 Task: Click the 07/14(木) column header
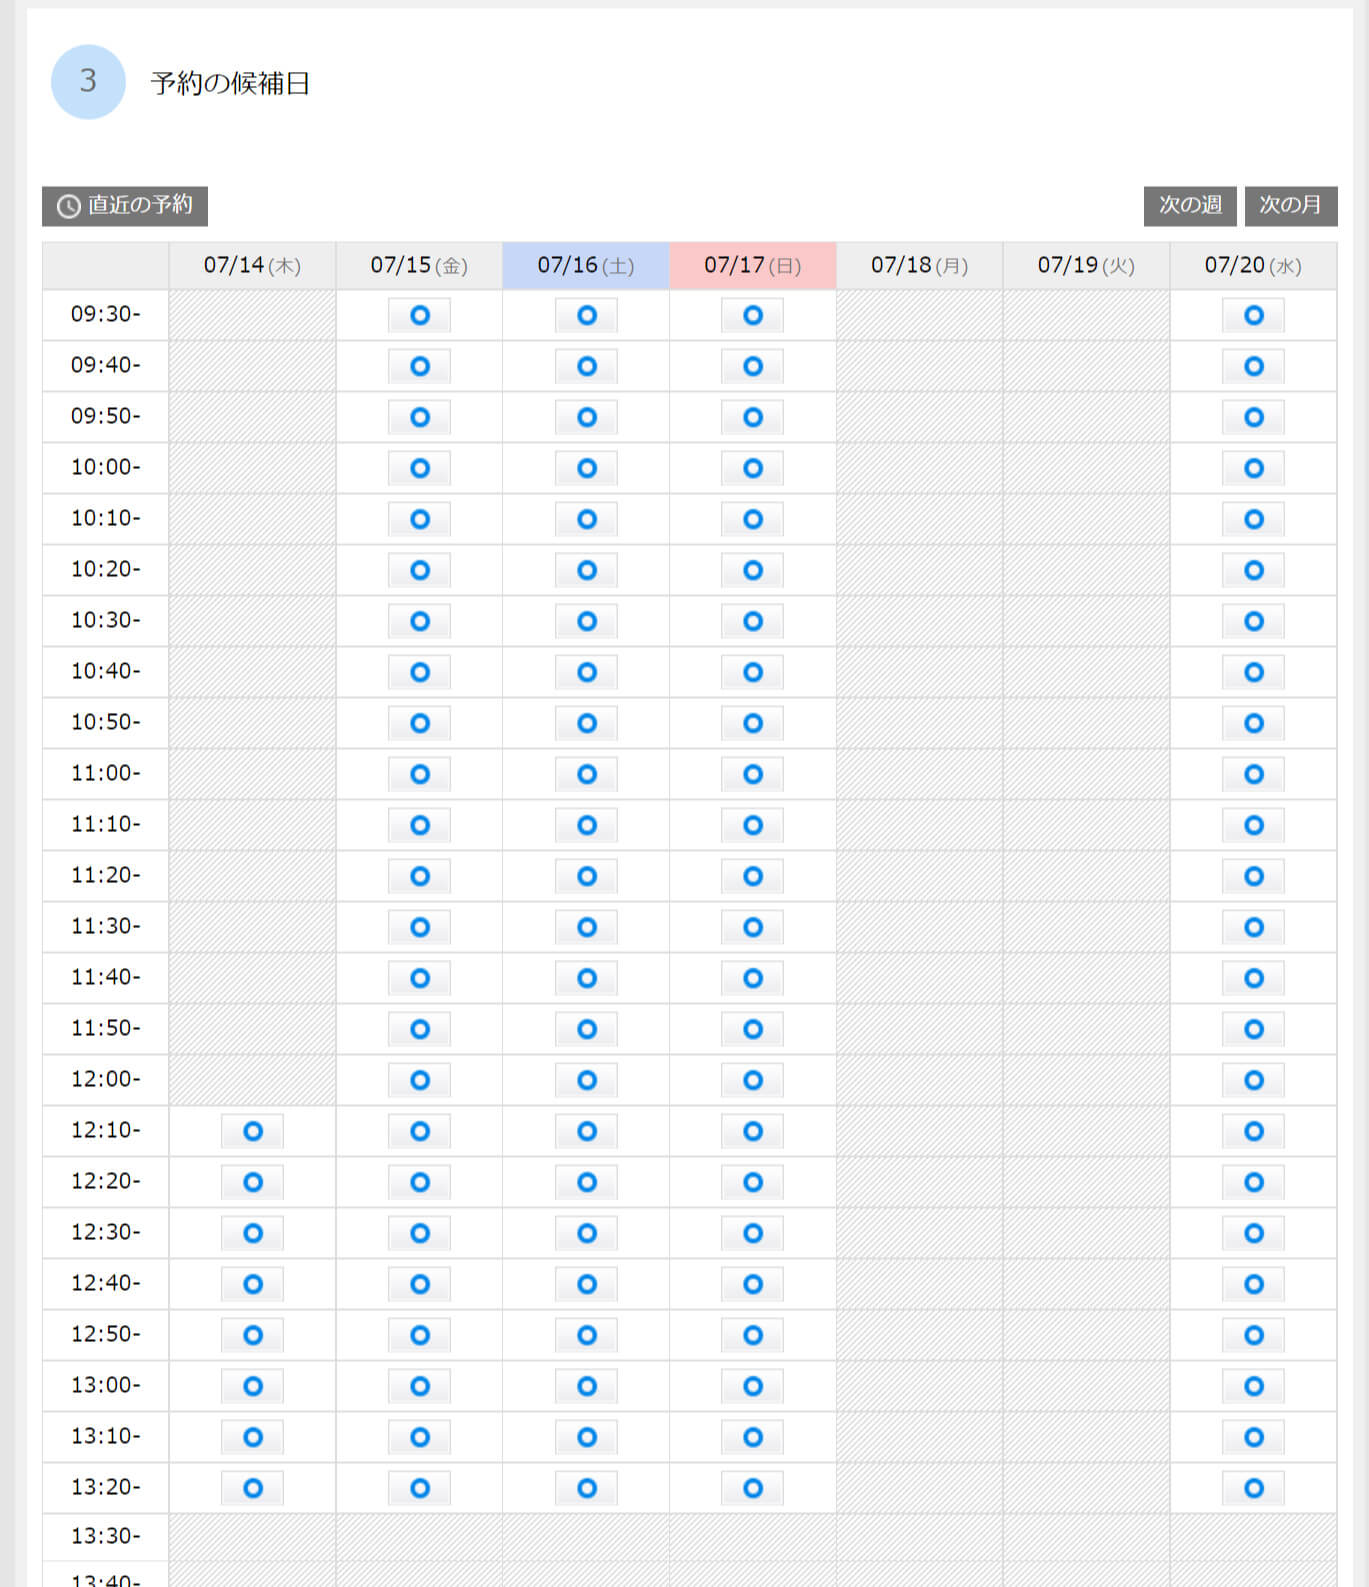point(253,266)
